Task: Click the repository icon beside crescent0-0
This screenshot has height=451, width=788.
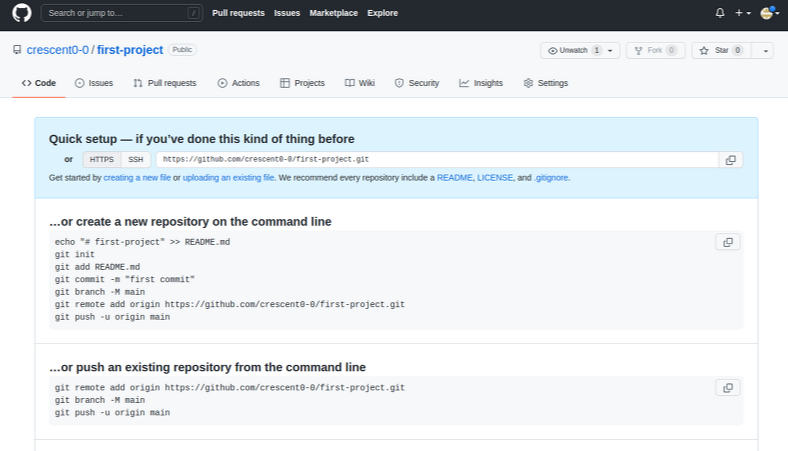Action: point(17,50)
